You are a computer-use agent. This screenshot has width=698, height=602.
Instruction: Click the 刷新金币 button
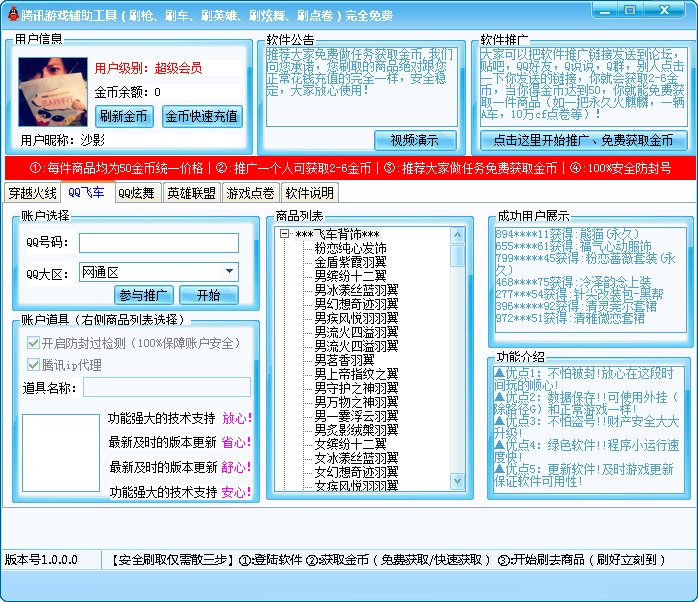(x=124, y=116)
